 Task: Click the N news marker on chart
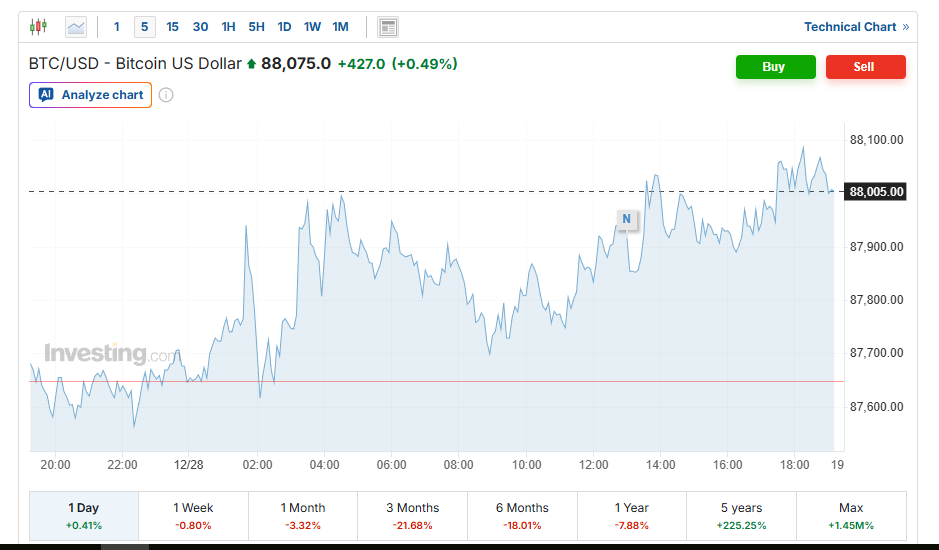(x=627, y=219)
